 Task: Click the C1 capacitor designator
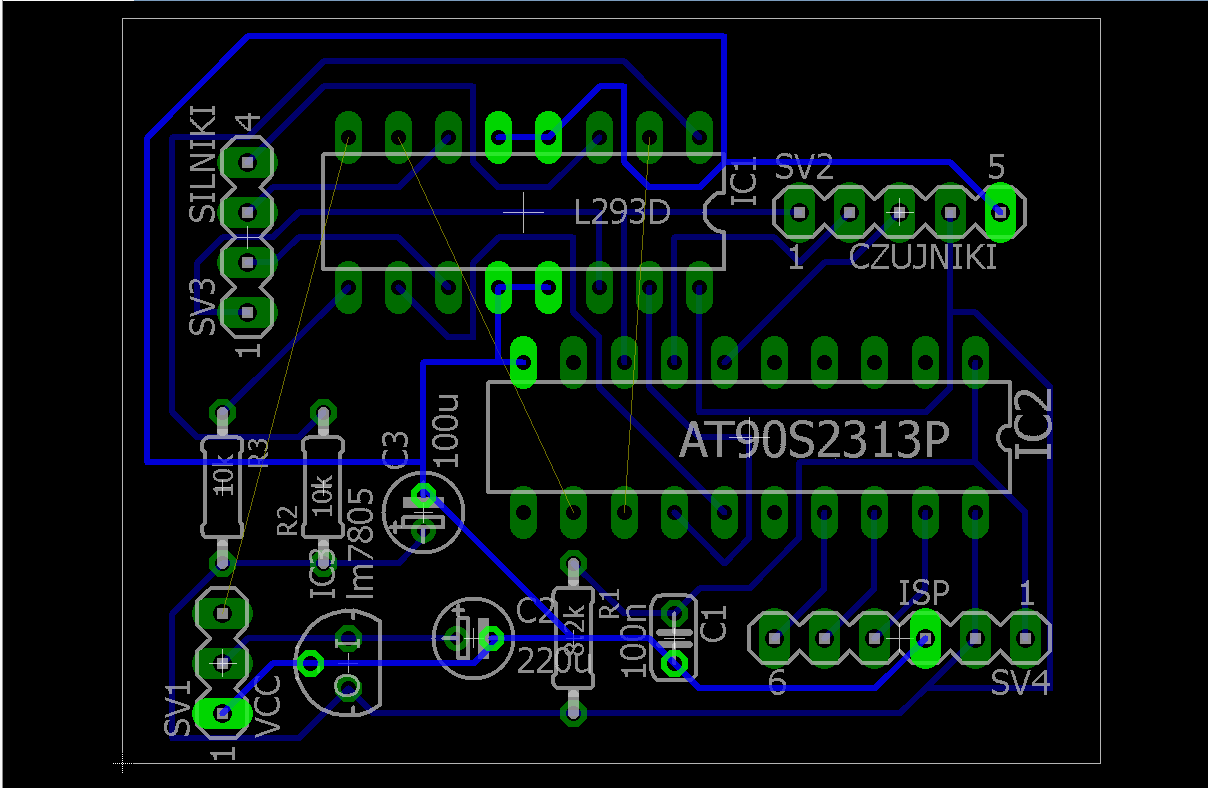715,625
